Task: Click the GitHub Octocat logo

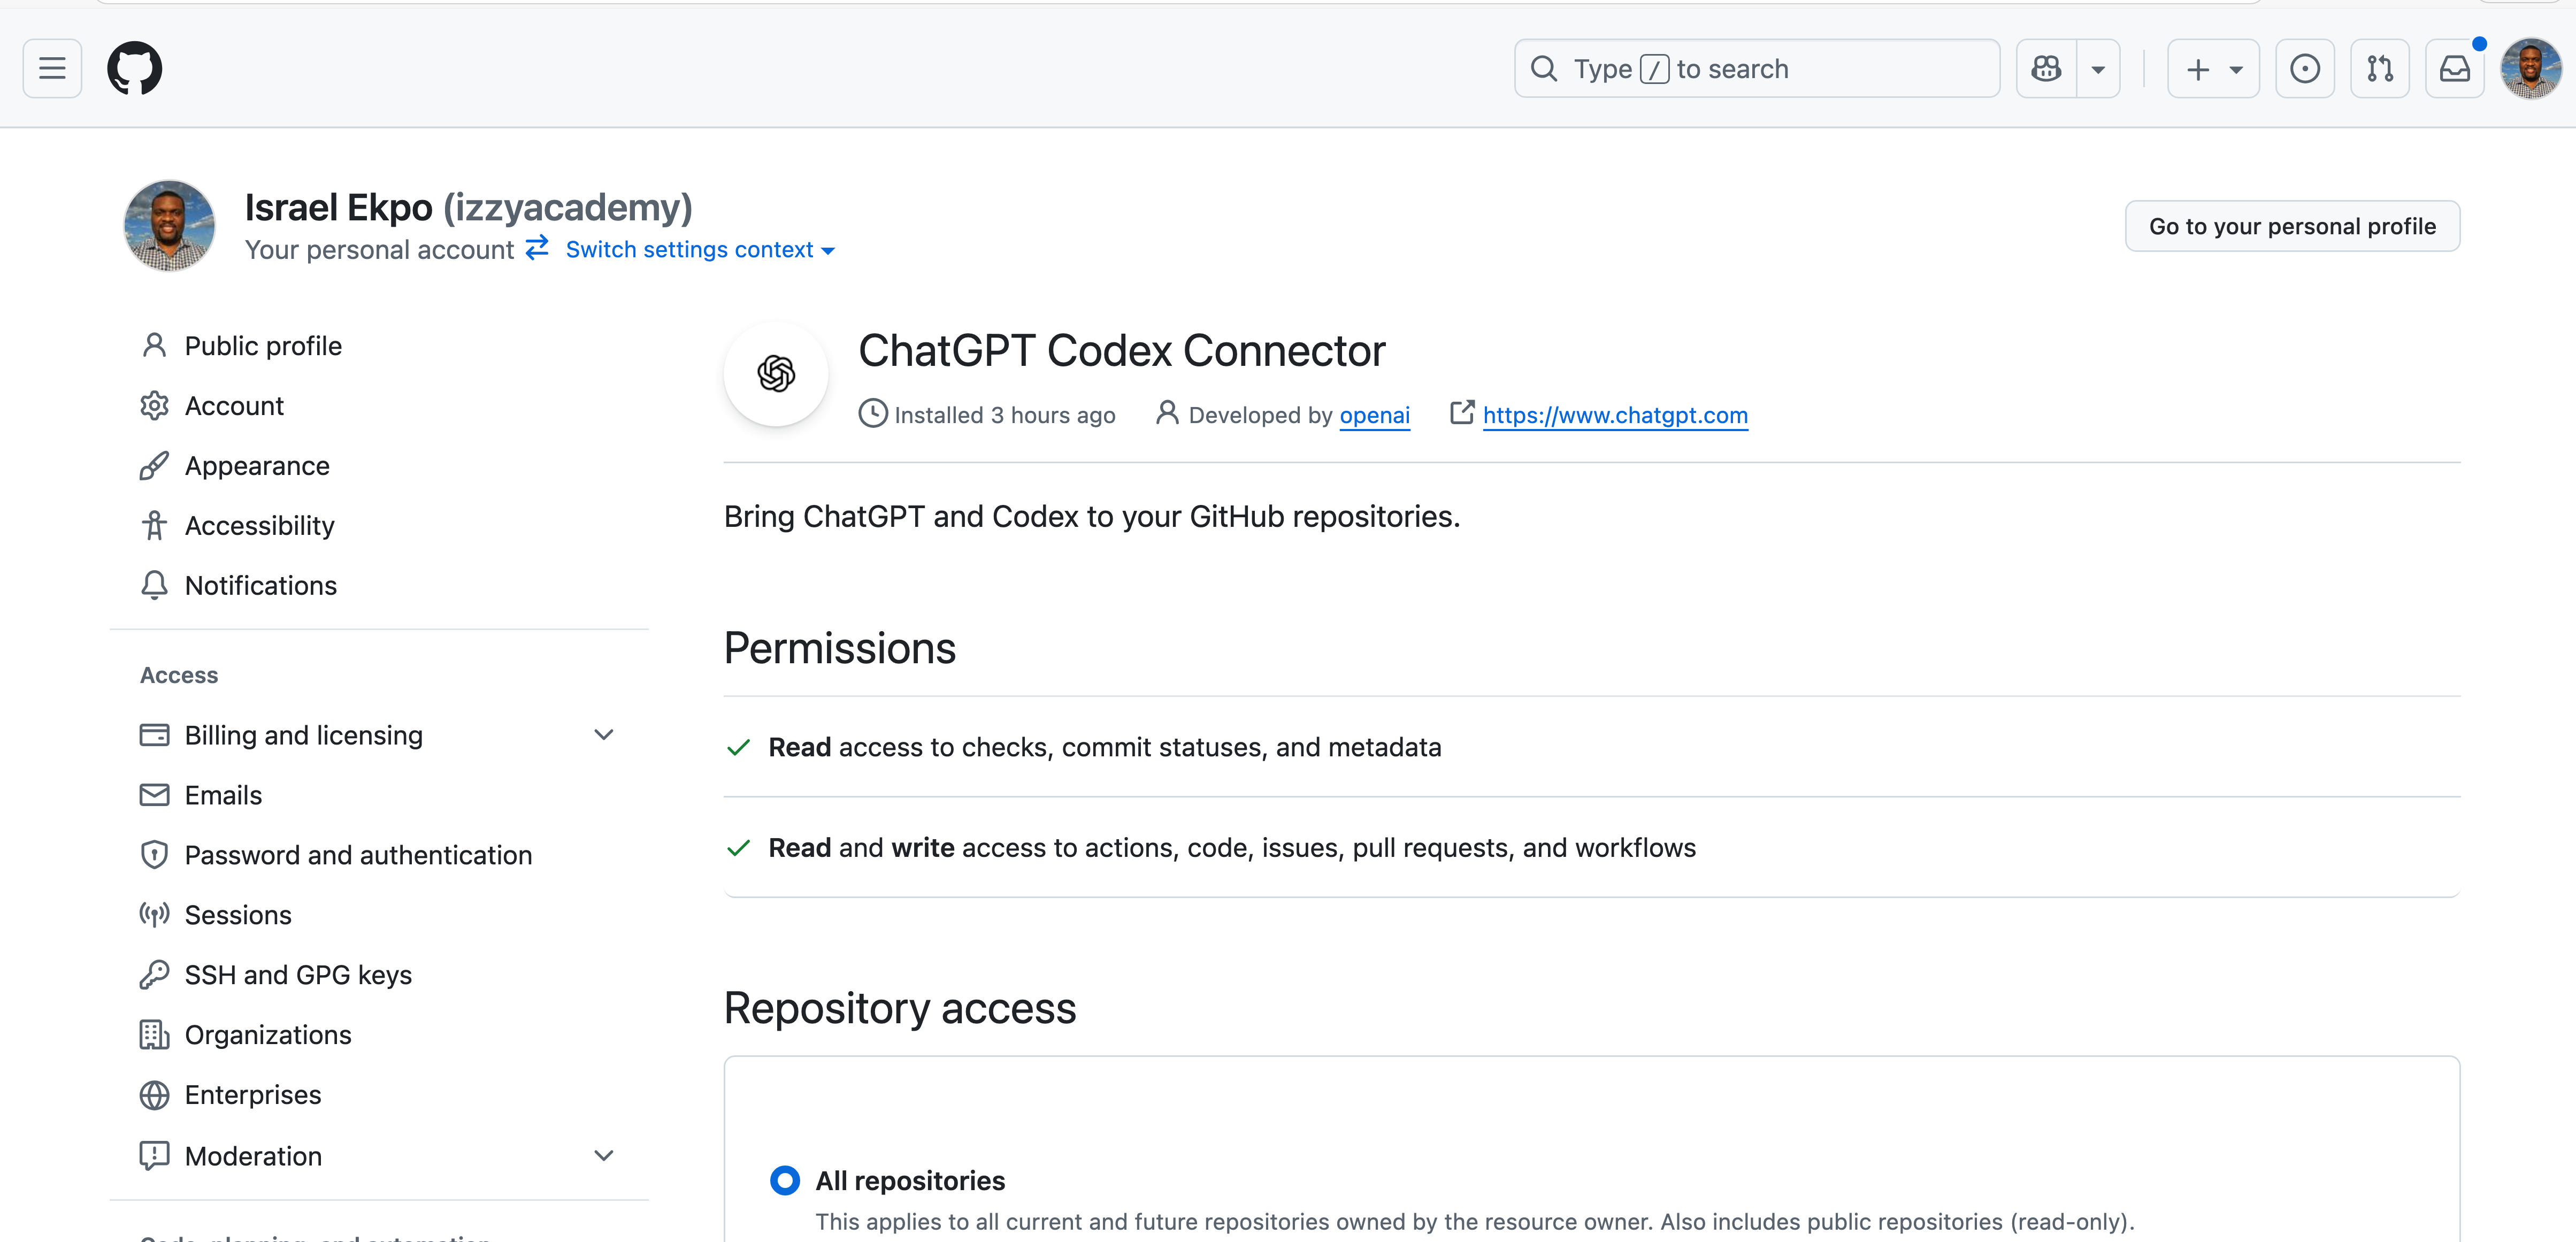Action: (x=134, y=68)
